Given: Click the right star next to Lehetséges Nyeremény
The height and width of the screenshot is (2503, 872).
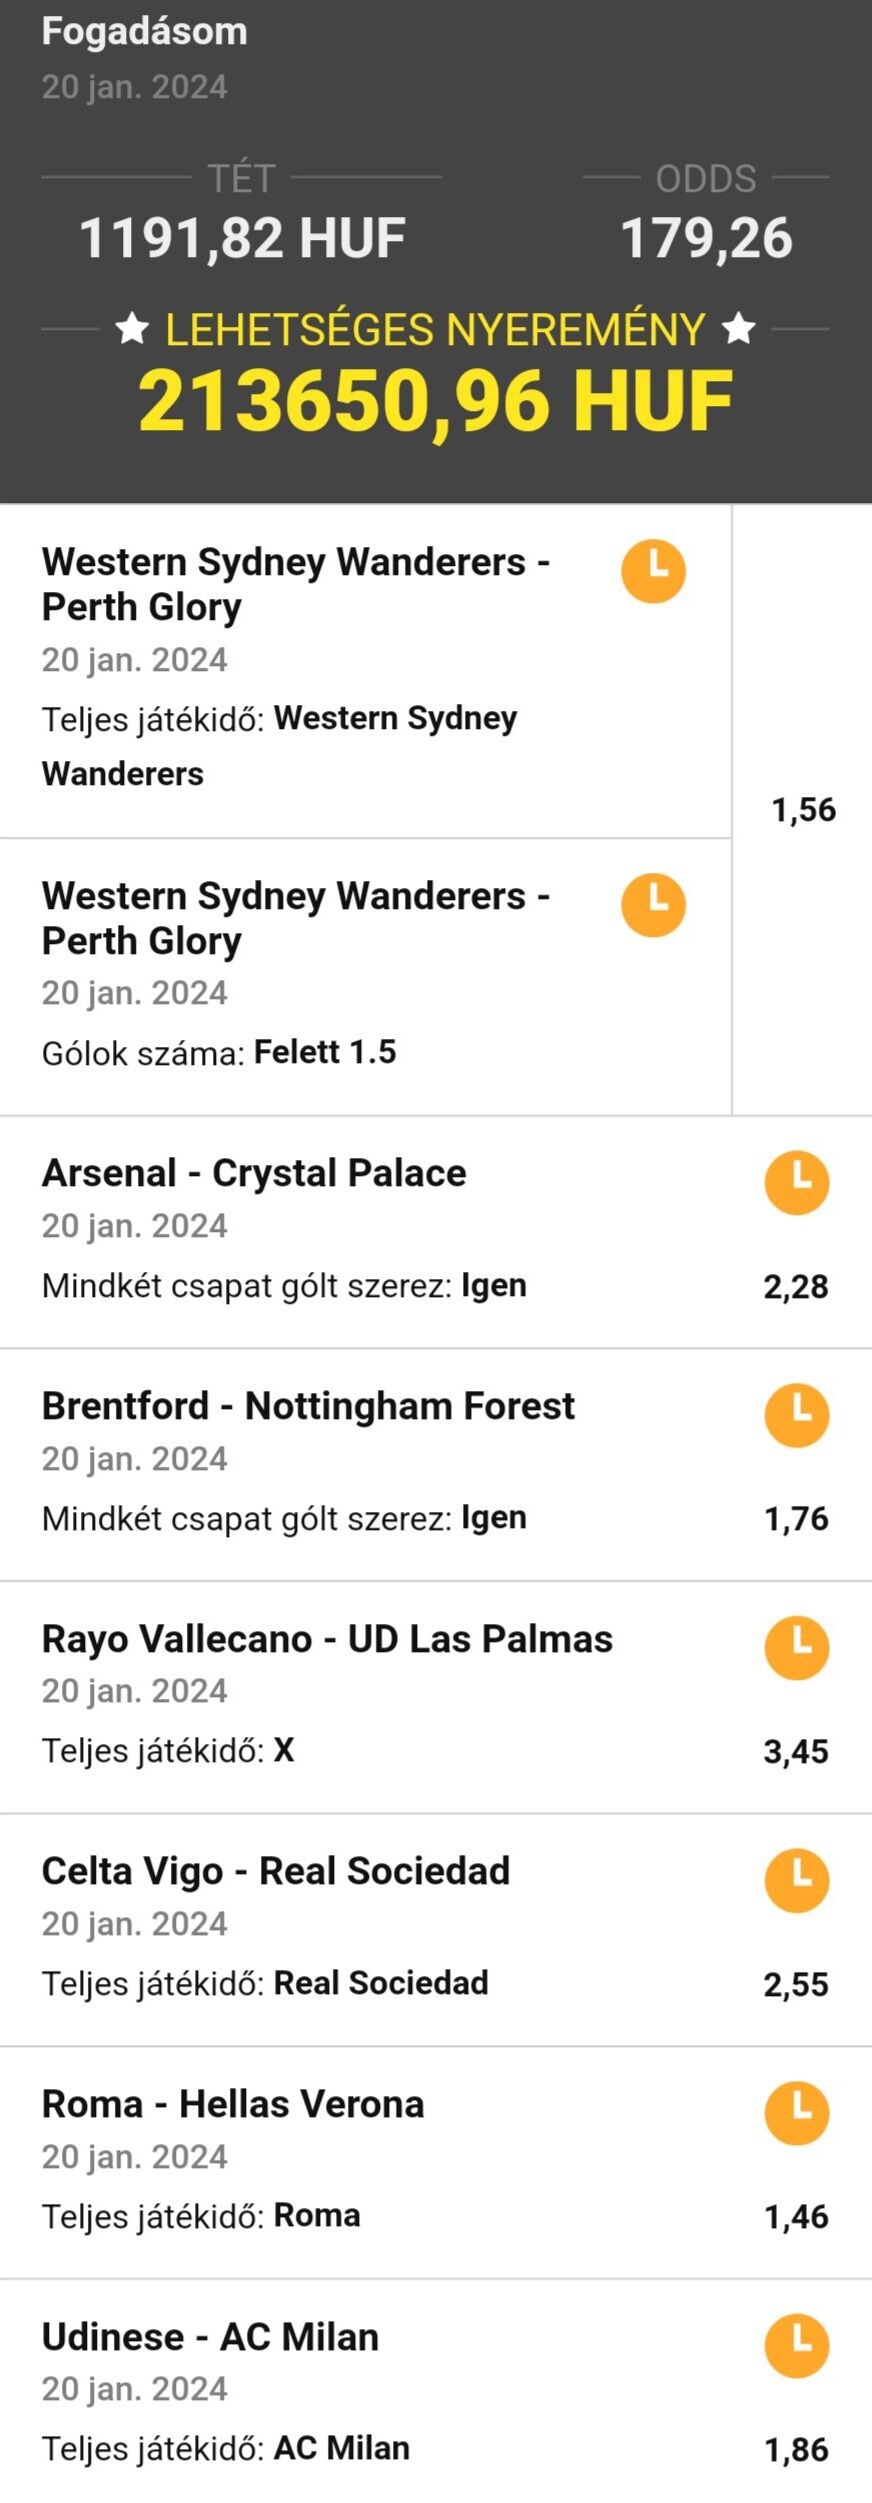Looking at the screenshot, I should (739, 327).
